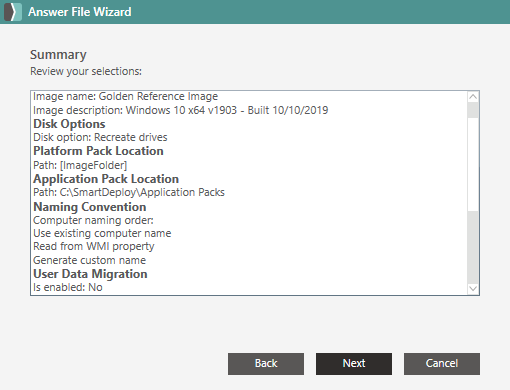Click the scroll down arrow in summary list
This screenshot has height=390, width=510.
(473, 288)
